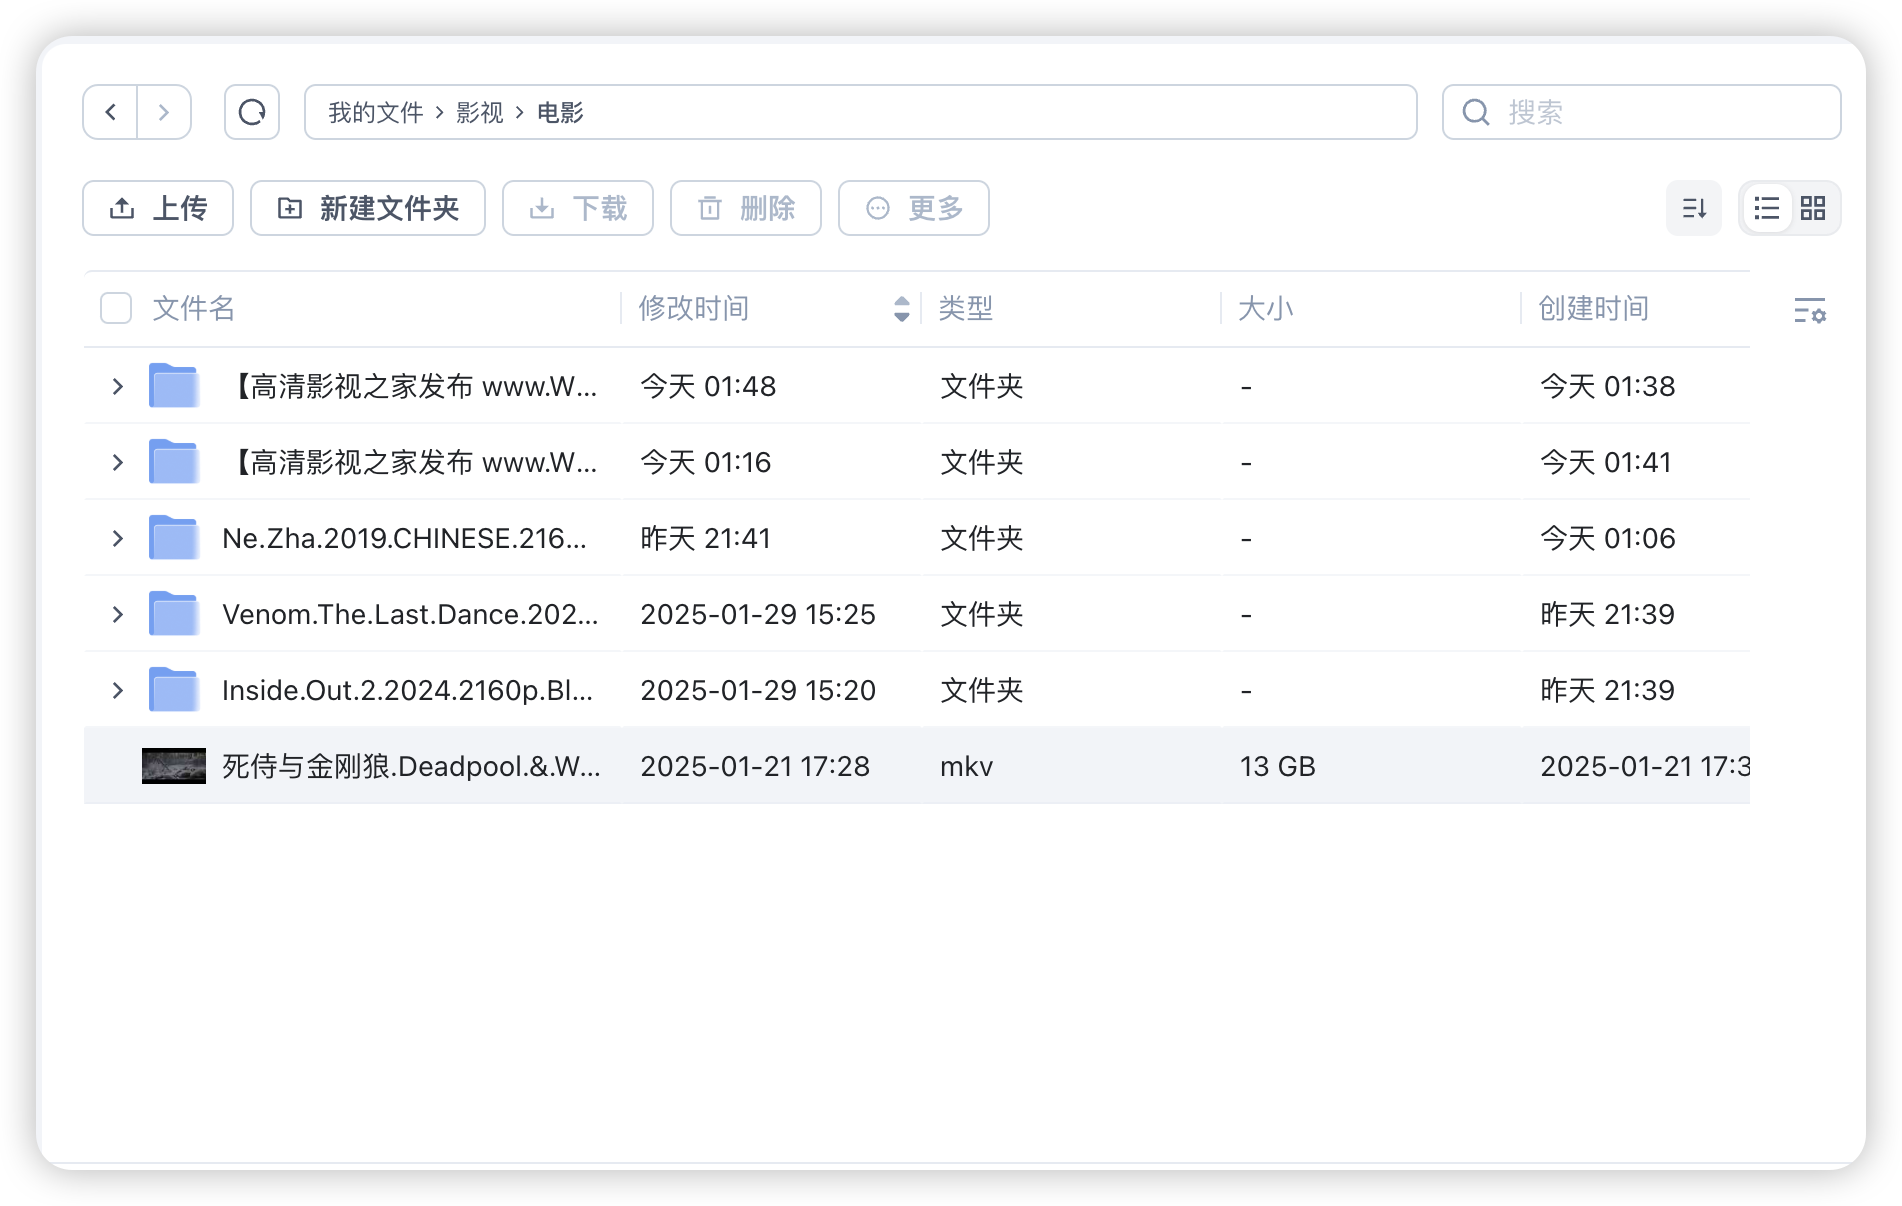Image resolution: width=1902 pixels, height=1206 pixels.
Task: Sort by 修改时间 arrows
Action: click(x=901, y=308)
